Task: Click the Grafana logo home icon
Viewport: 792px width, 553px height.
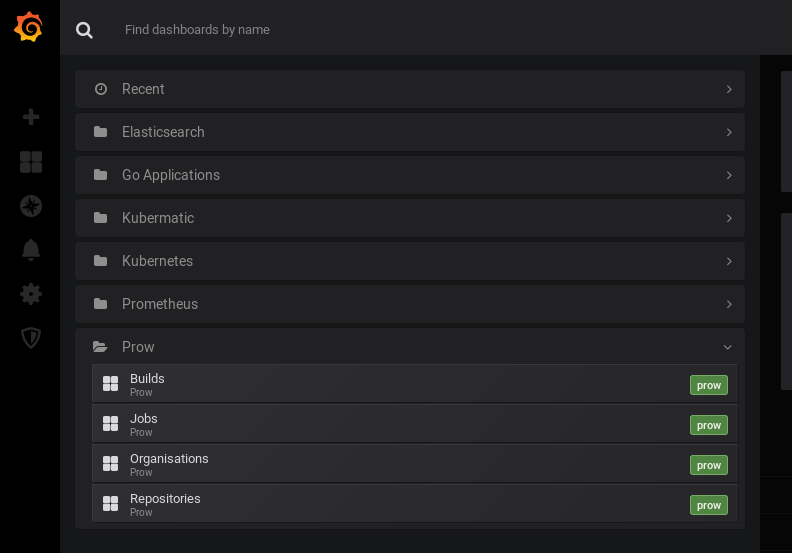Action: 29,28
